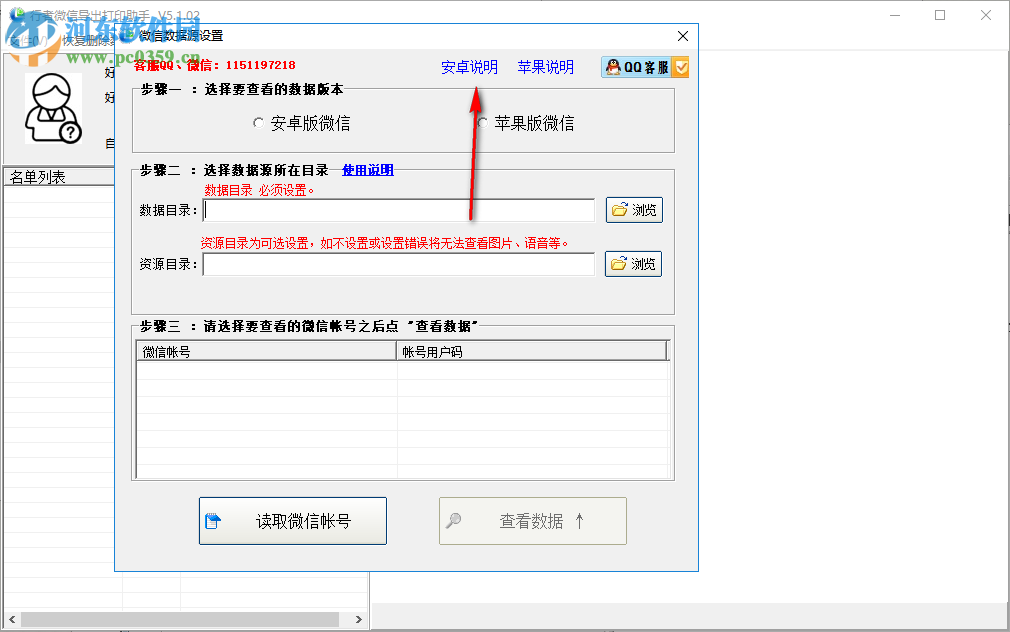The height and width of the screenshot is (632, 1010).
Task: Click the anonymous contact avatar icon
Action: (52, 107)
